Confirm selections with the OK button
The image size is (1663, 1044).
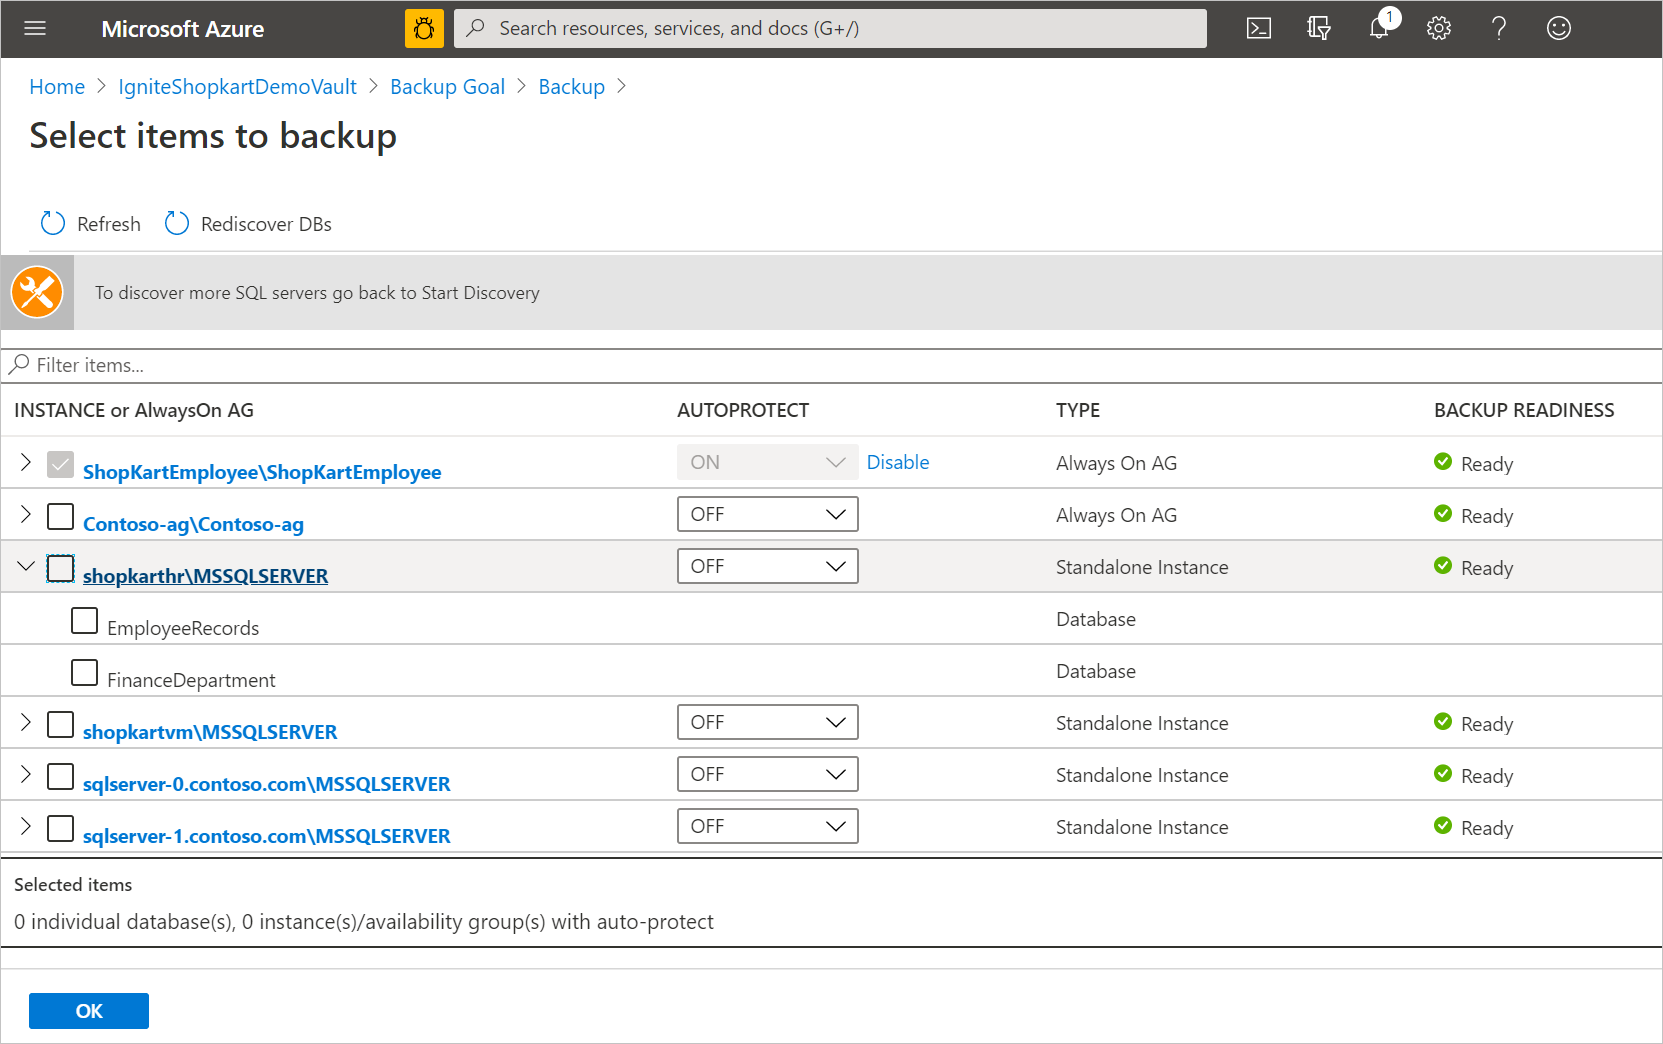88,1010
